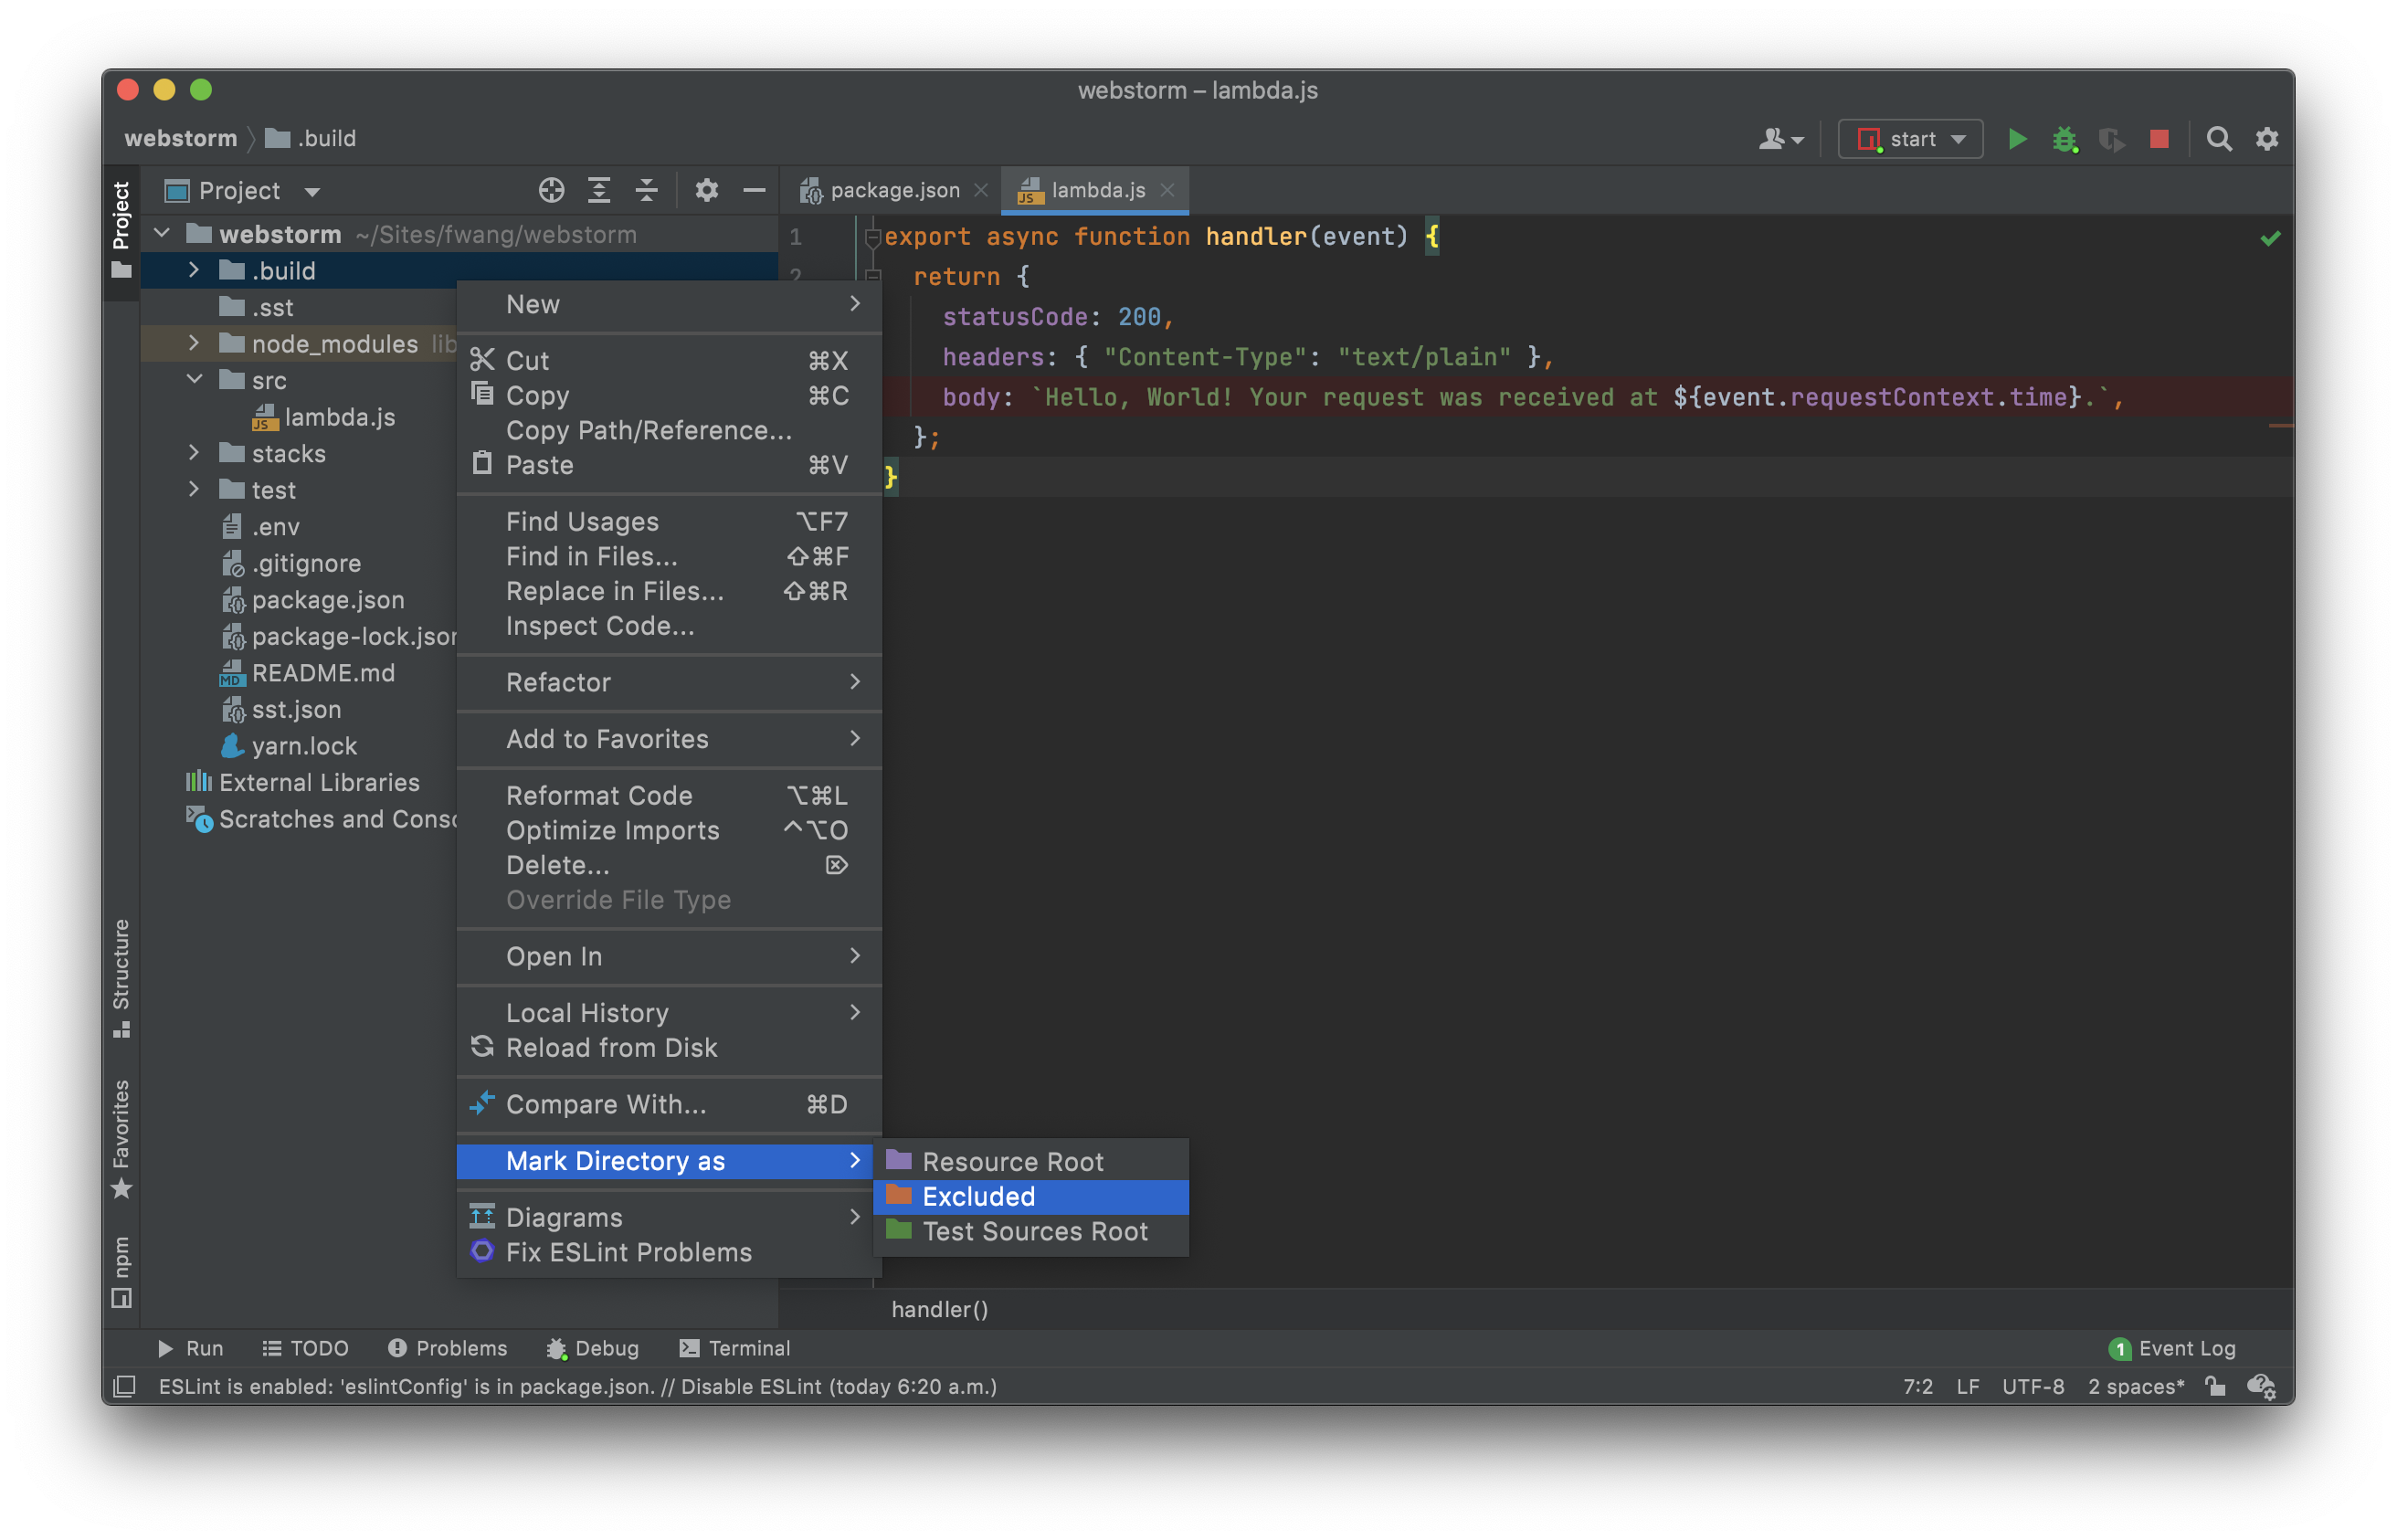Open Project panel options gear
2397x1540 pixels.
tap(707, 190)
